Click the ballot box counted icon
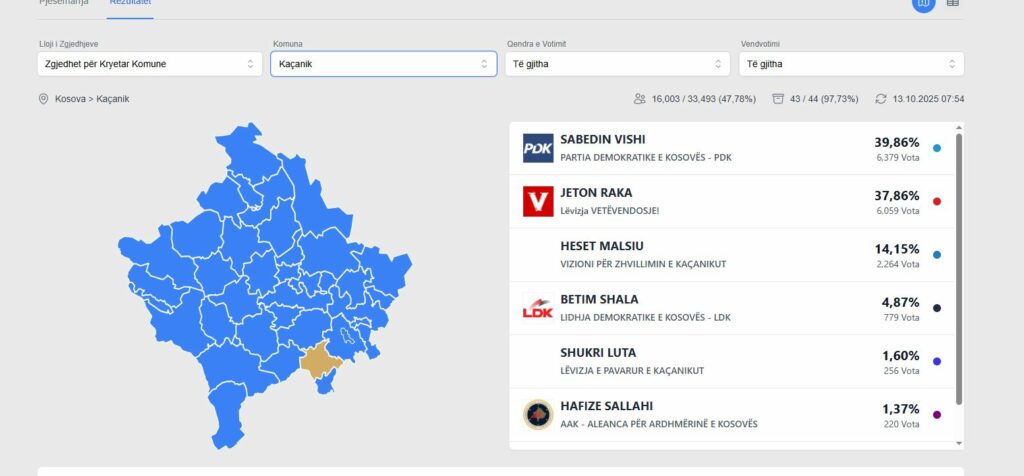The width and height of the screenshot is (1024, 476). tap(778, 99)
